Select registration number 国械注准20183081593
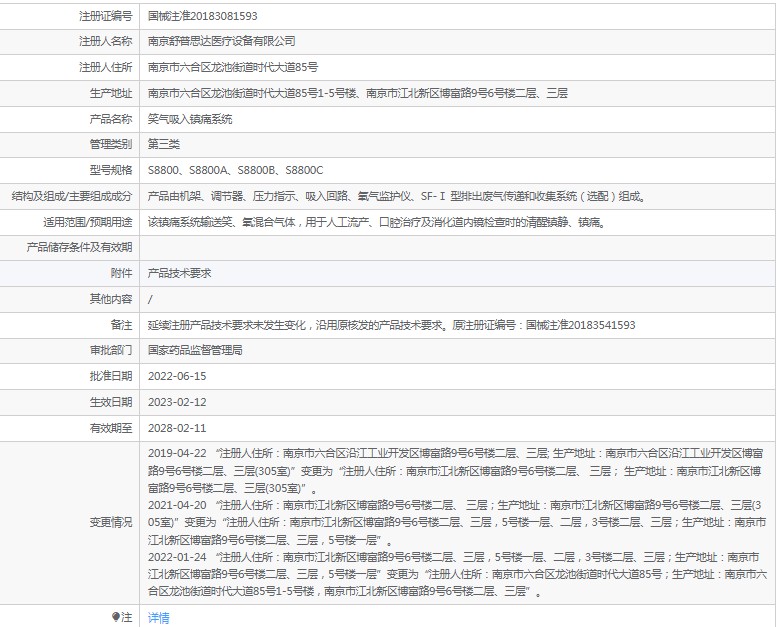 tap(203, 16)
